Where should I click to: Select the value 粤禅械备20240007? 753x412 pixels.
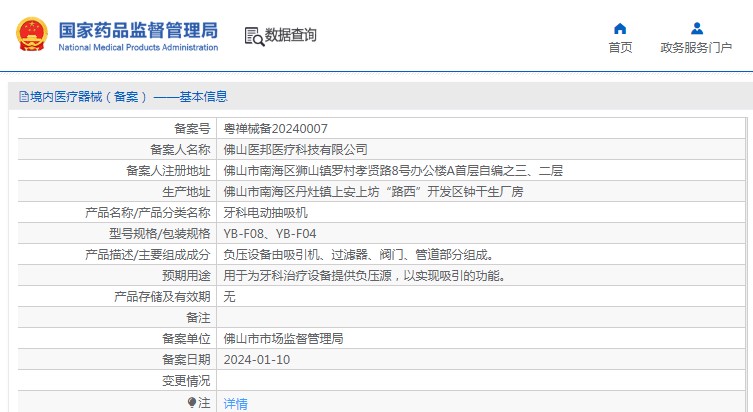pos(276,129)
